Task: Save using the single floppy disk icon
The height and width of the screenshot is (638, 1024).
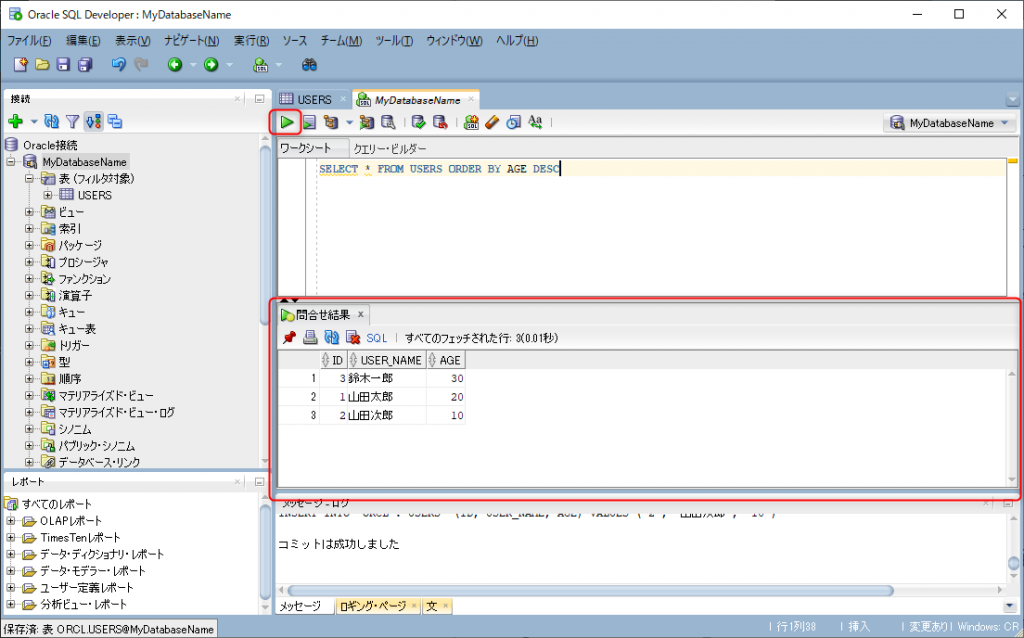Action: [x=63, y=65]
